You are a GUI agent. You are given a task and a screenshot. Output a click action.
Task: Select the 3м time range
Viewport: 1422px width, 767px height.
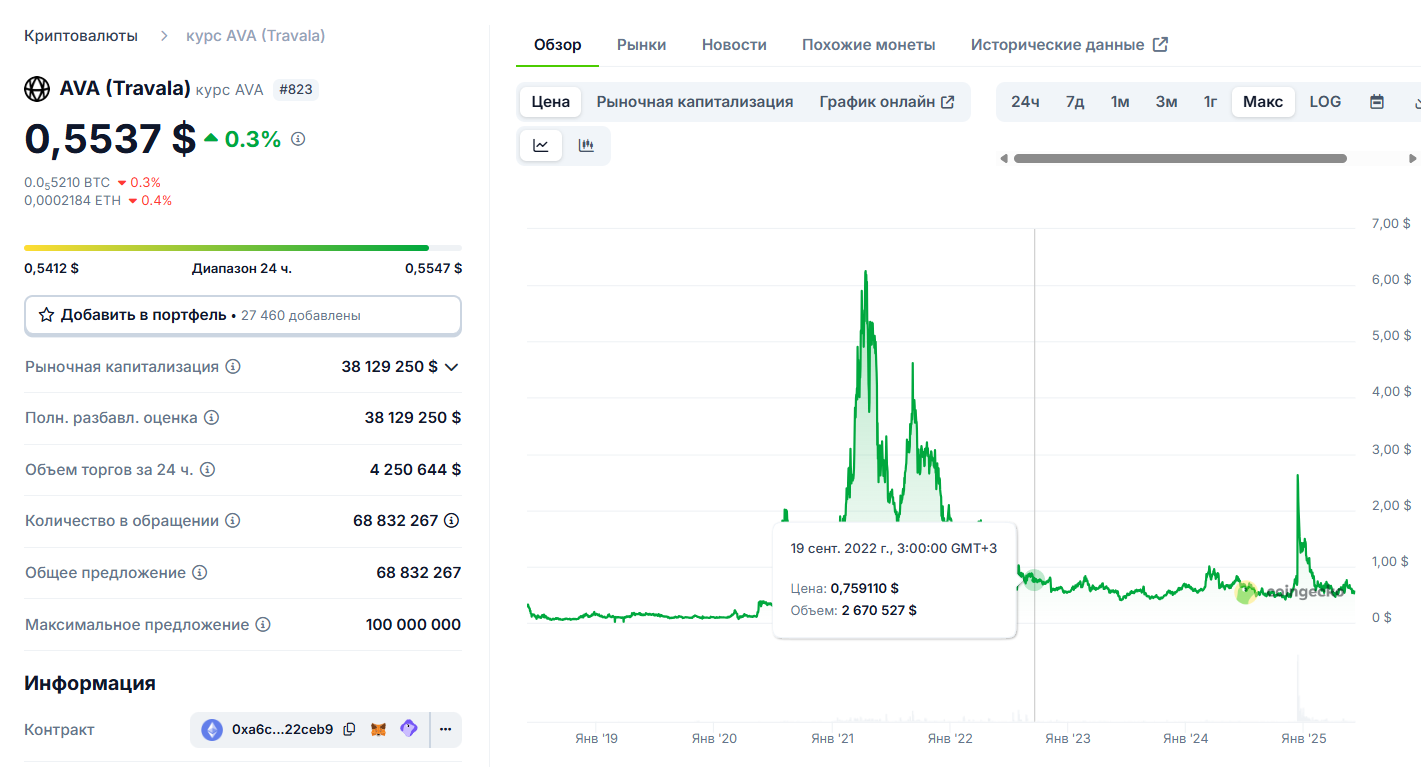coord(1166,102)
